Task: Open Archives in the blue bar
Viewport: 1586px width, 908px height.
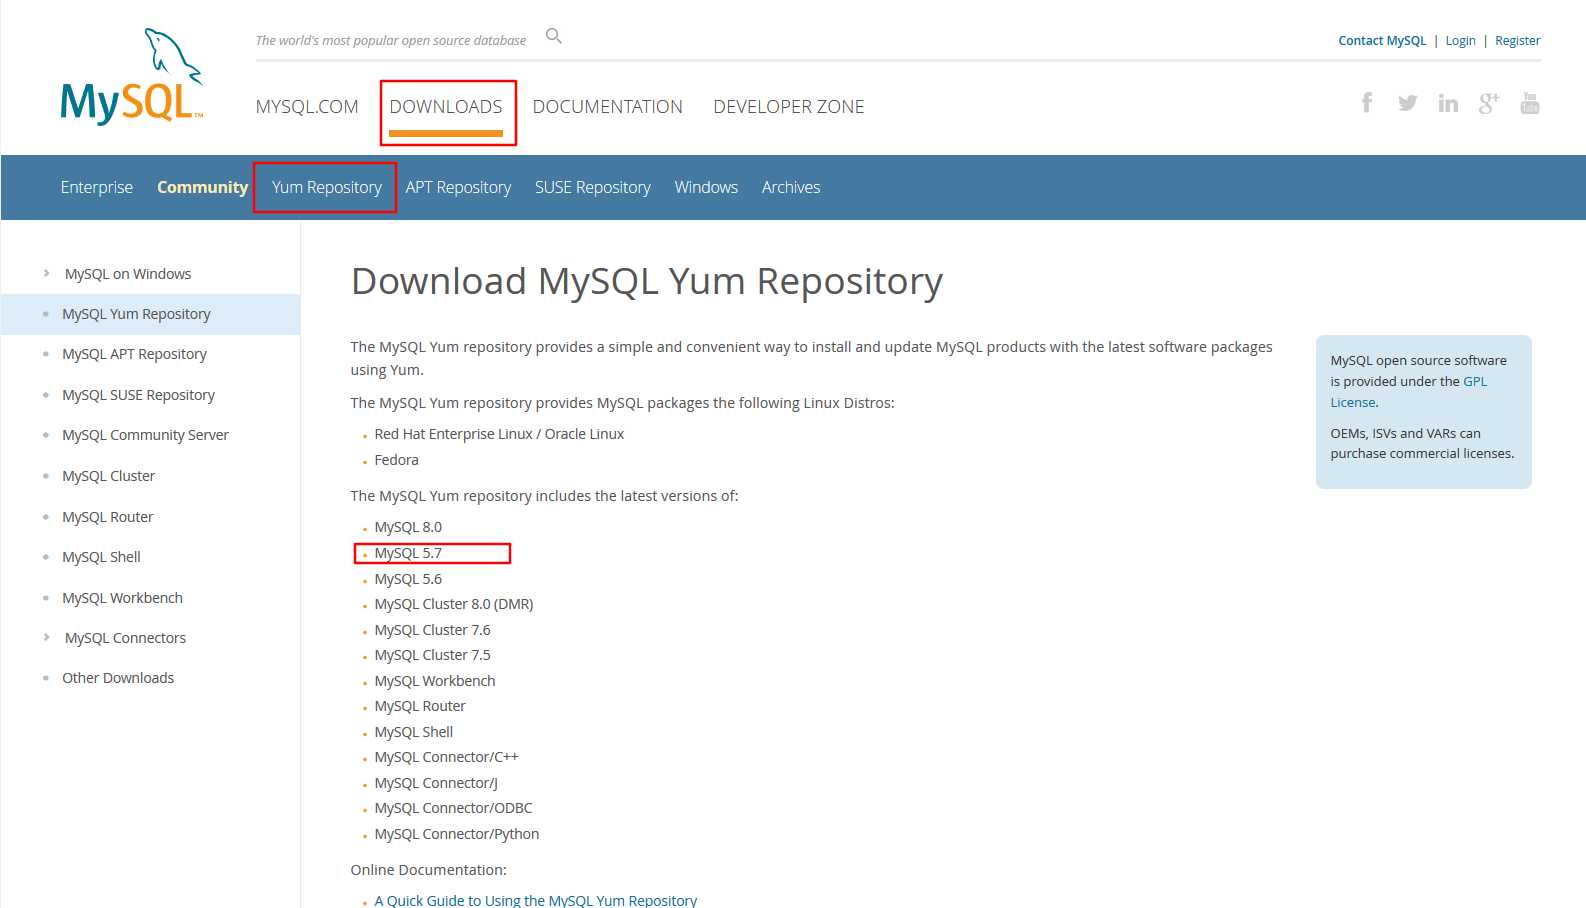Action: click(791, 187)
